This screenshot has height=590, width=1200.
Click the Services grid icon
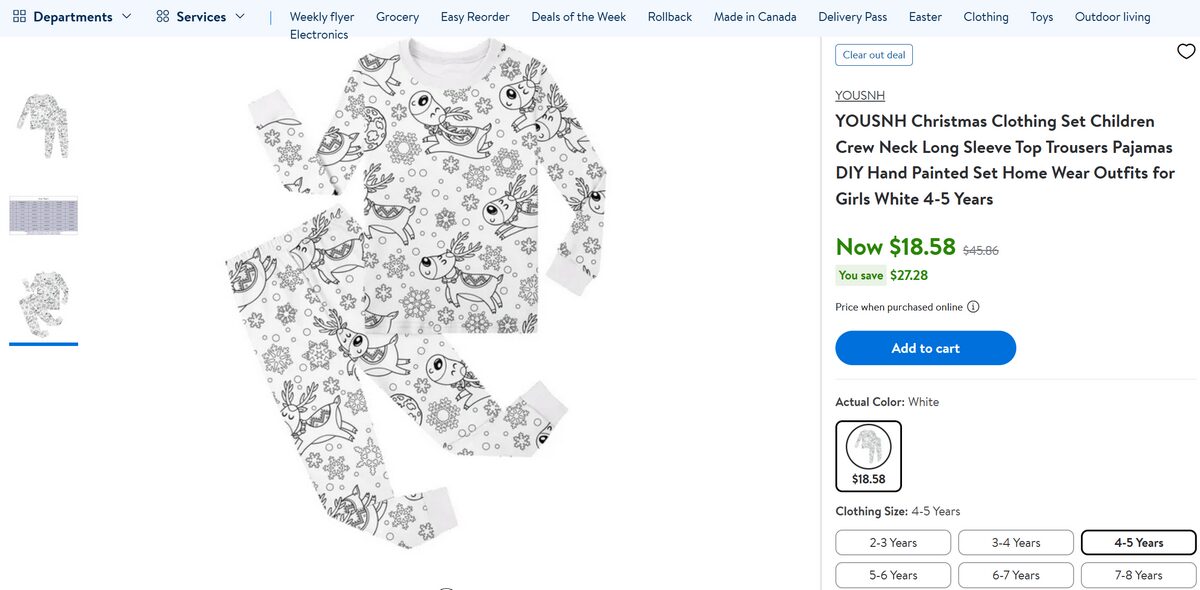pos(161,16)
